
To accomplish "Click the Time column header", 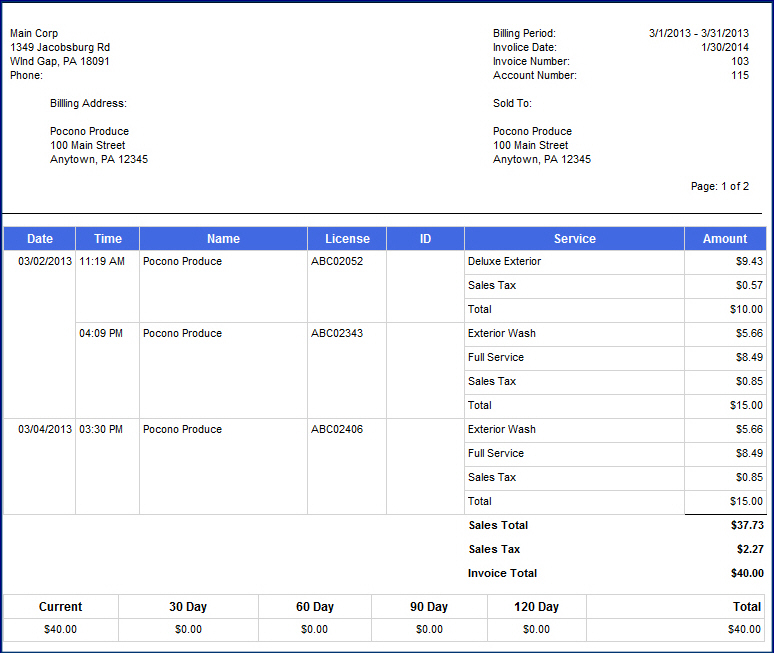I will coord(108,239).
